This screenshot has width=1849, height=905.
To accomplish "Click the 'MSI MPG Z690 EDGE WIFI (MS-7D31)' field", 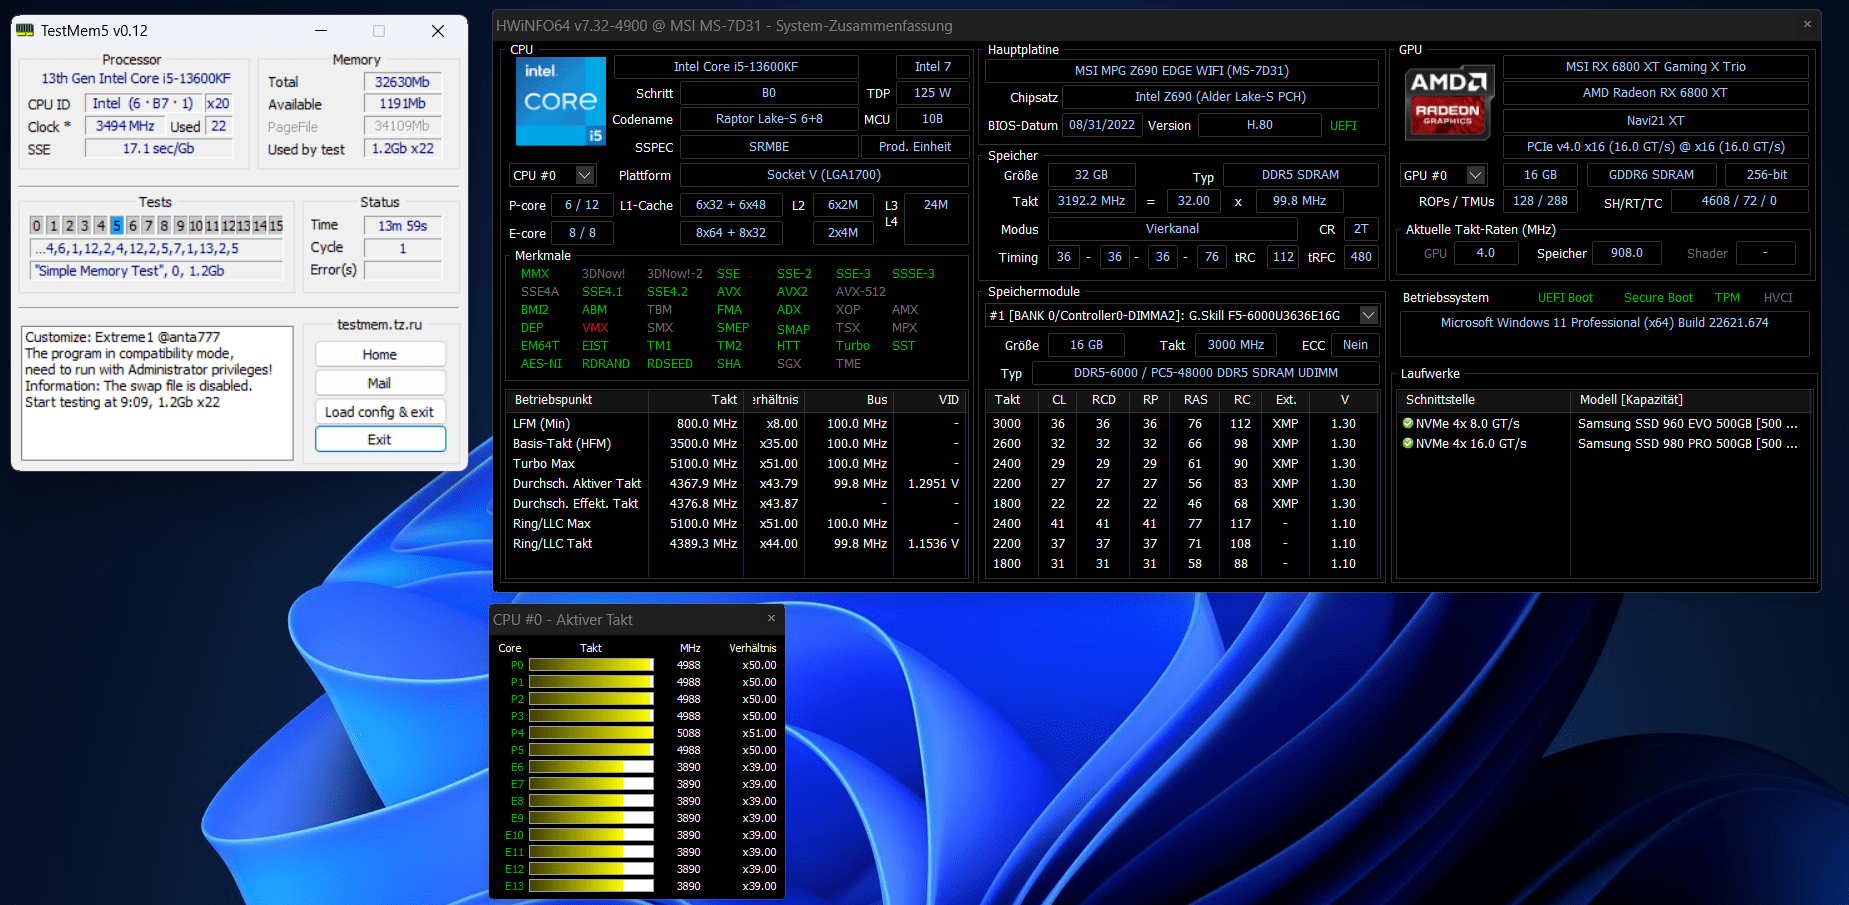I will (1182, 71).
